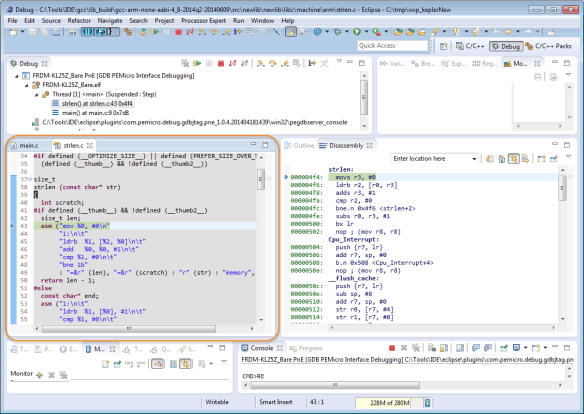
Task: Click the Build All icon in toolbar
Action: pyautogui.click(x=72, y=32)
